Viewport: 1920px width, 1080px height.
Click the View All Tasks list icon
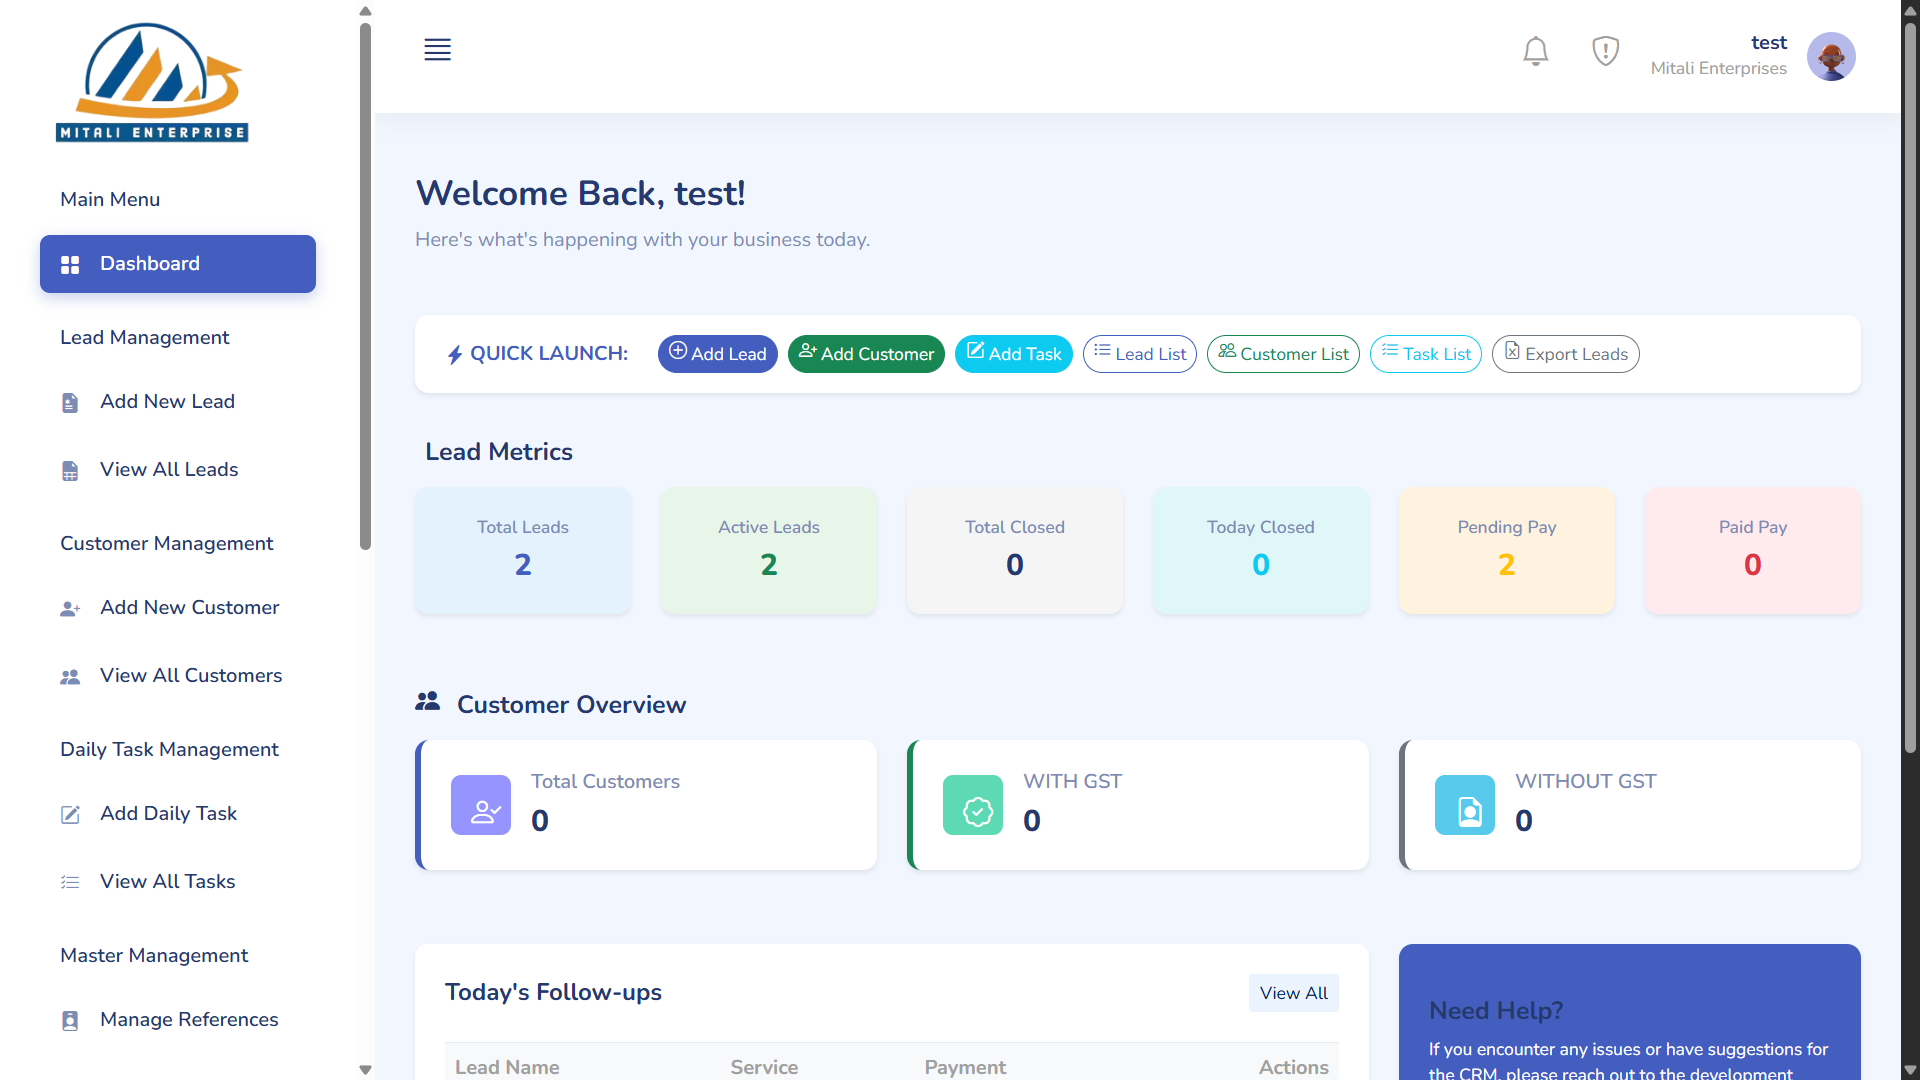click(69, 882)
